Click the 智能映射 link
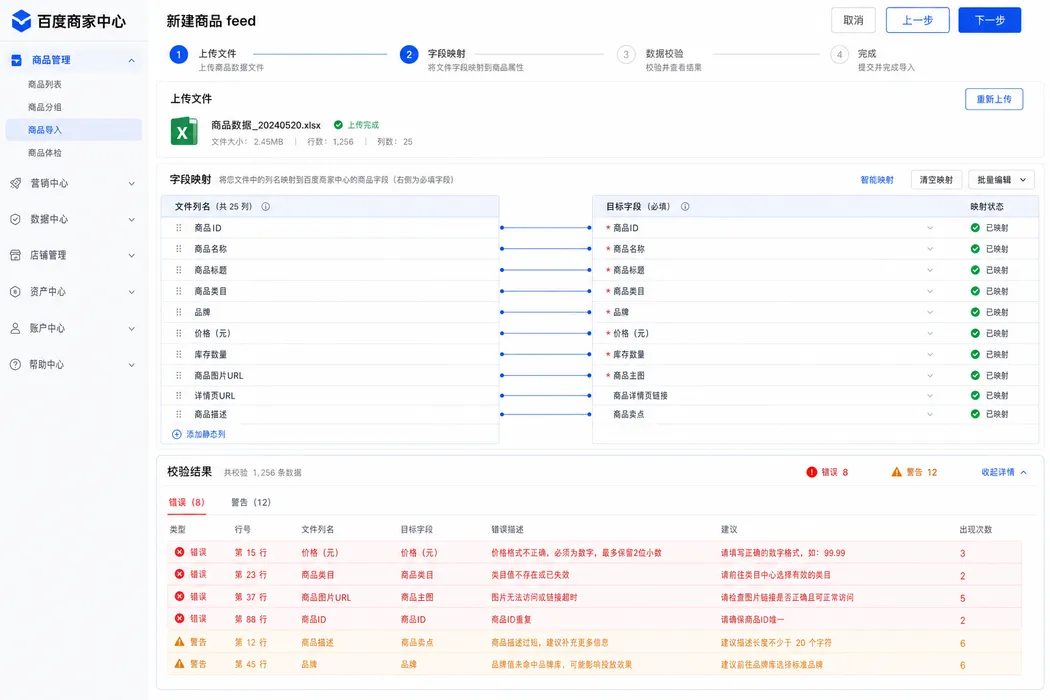This screenshot has height=700, width=1050. click(x=877, y=180)
